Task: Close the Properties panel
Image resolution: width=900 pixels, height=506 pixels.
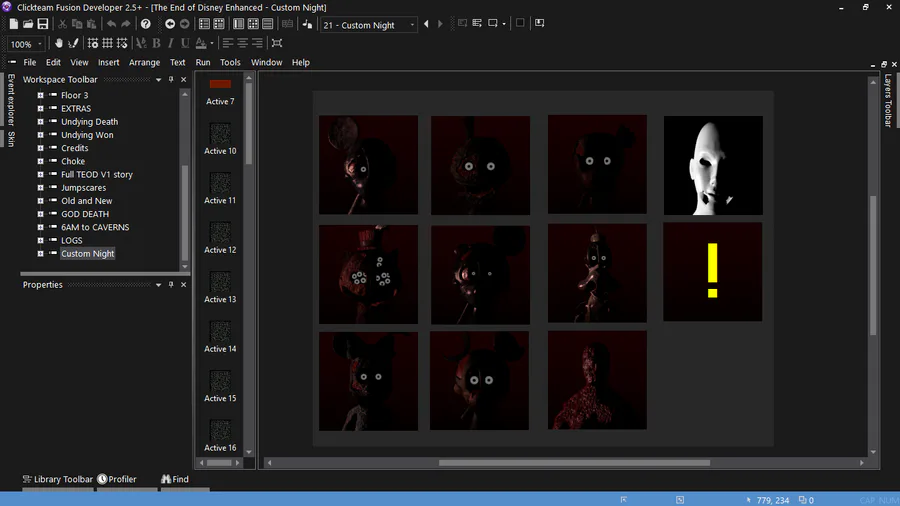Action: coord(184,285)
